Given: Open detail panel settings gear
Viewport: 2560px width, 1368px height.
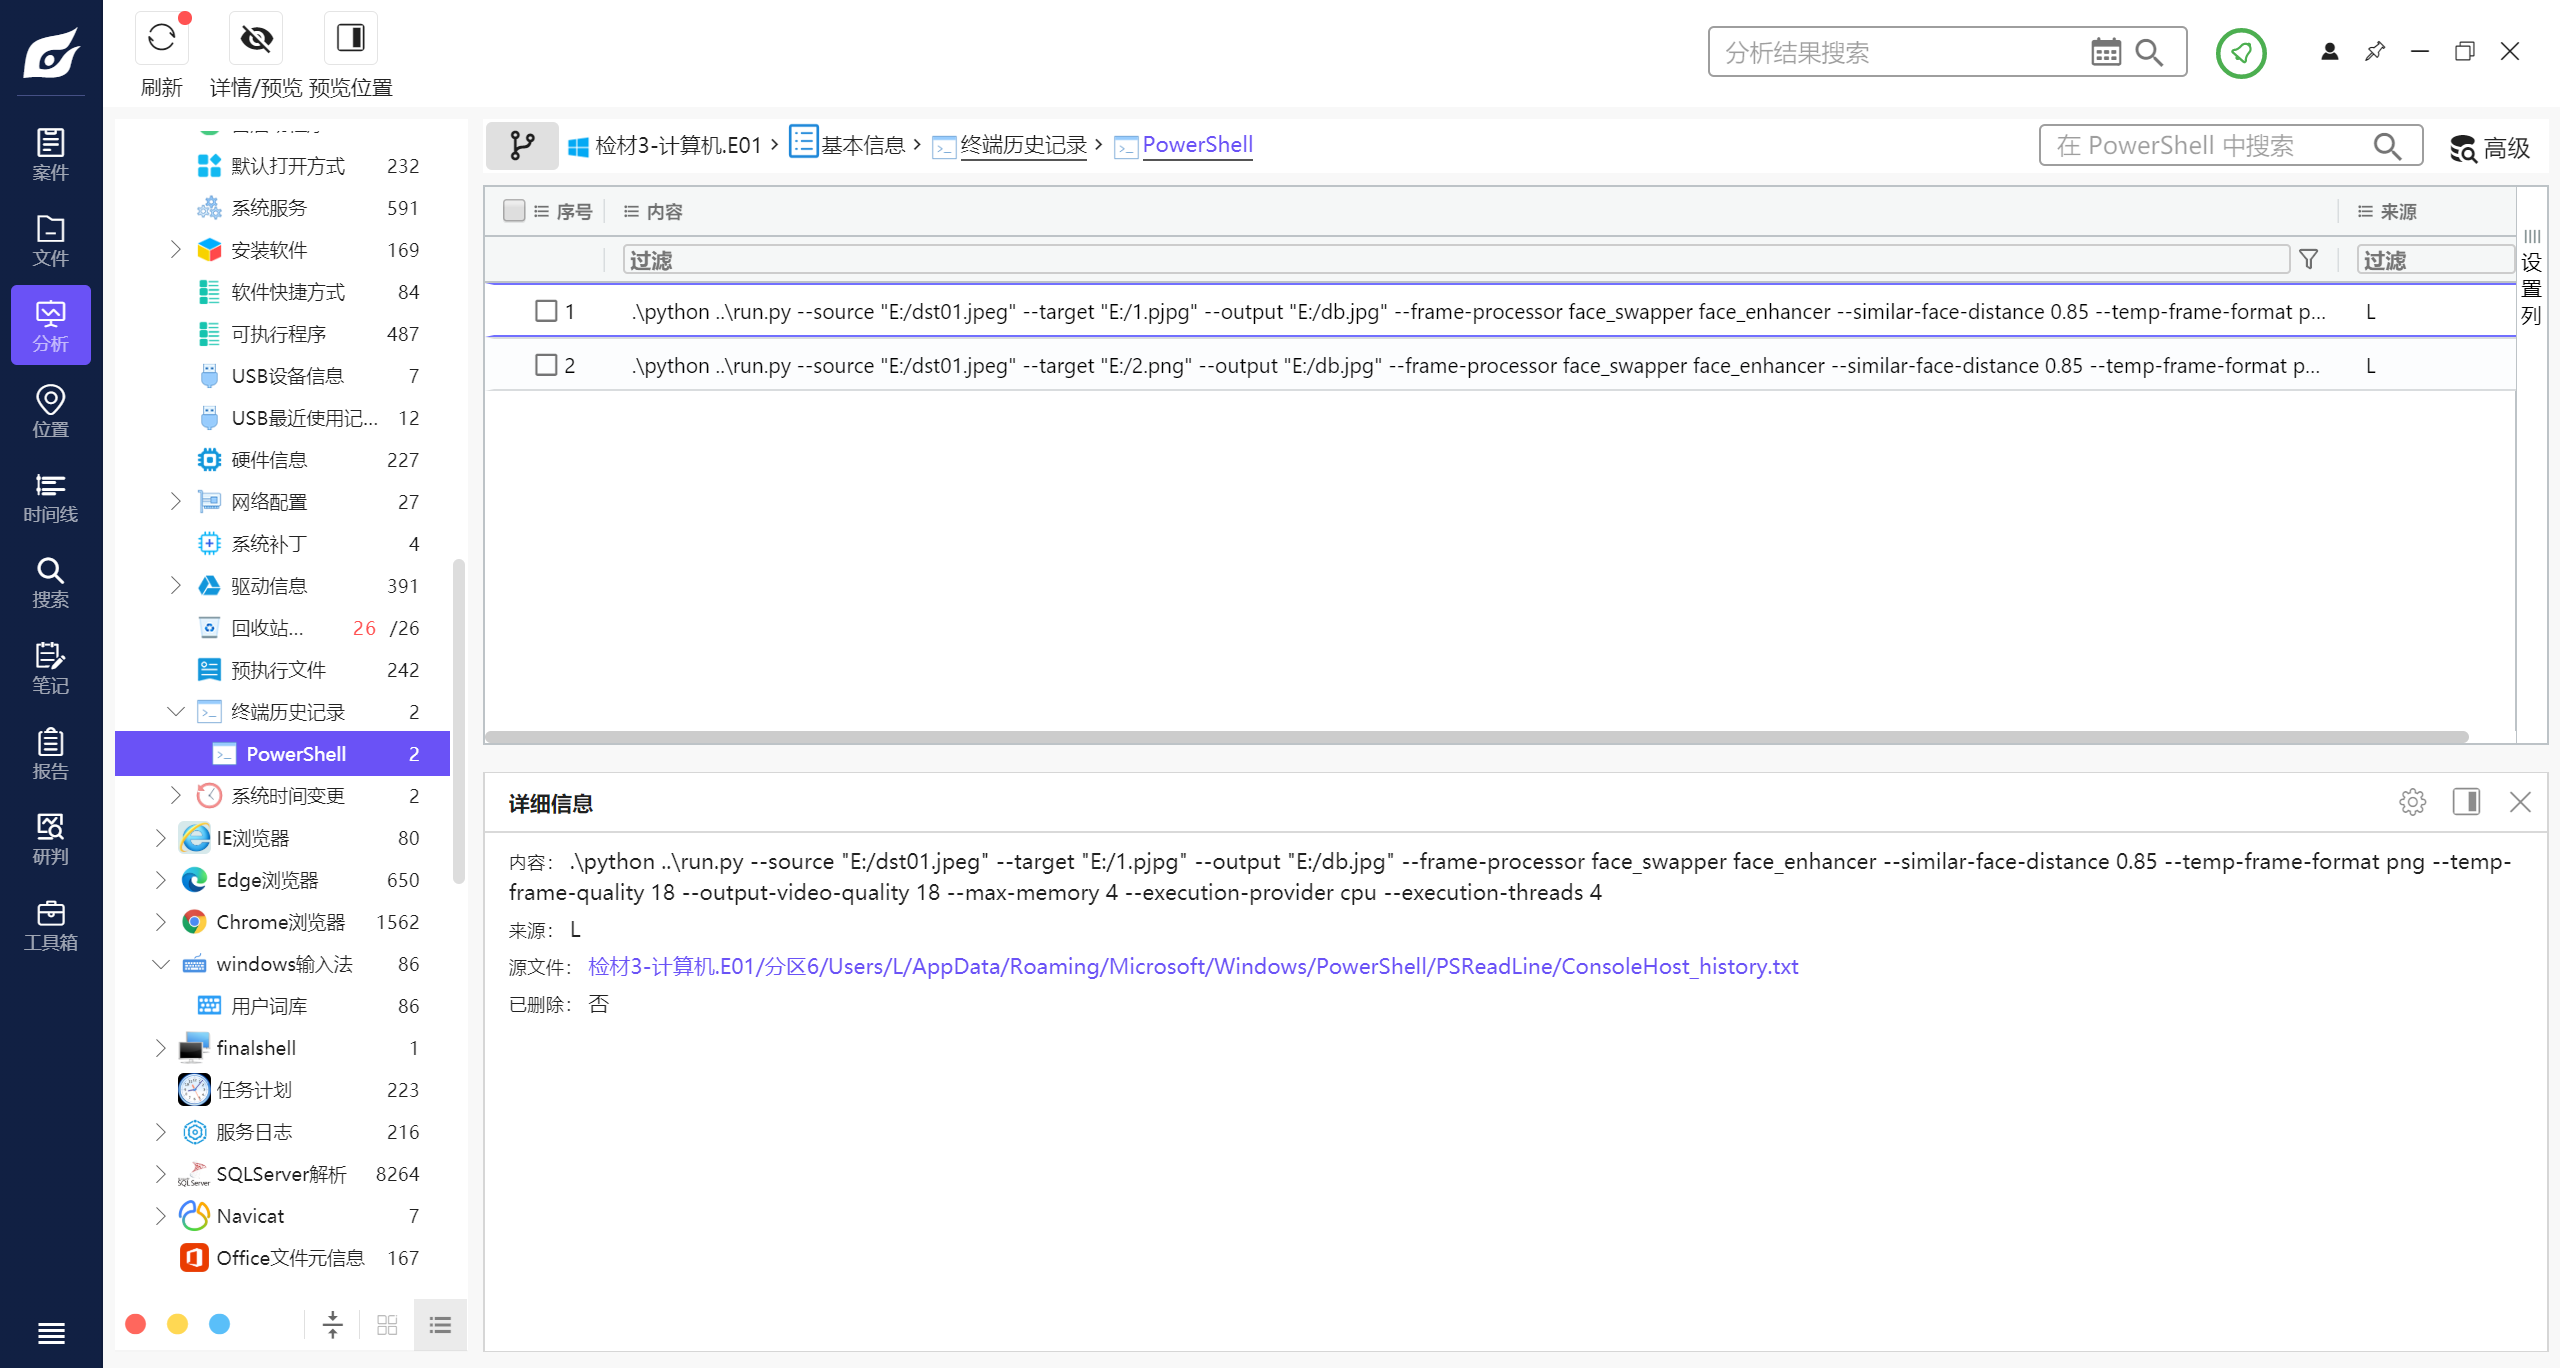Looking at the screenshot, I should point(2412,802).
